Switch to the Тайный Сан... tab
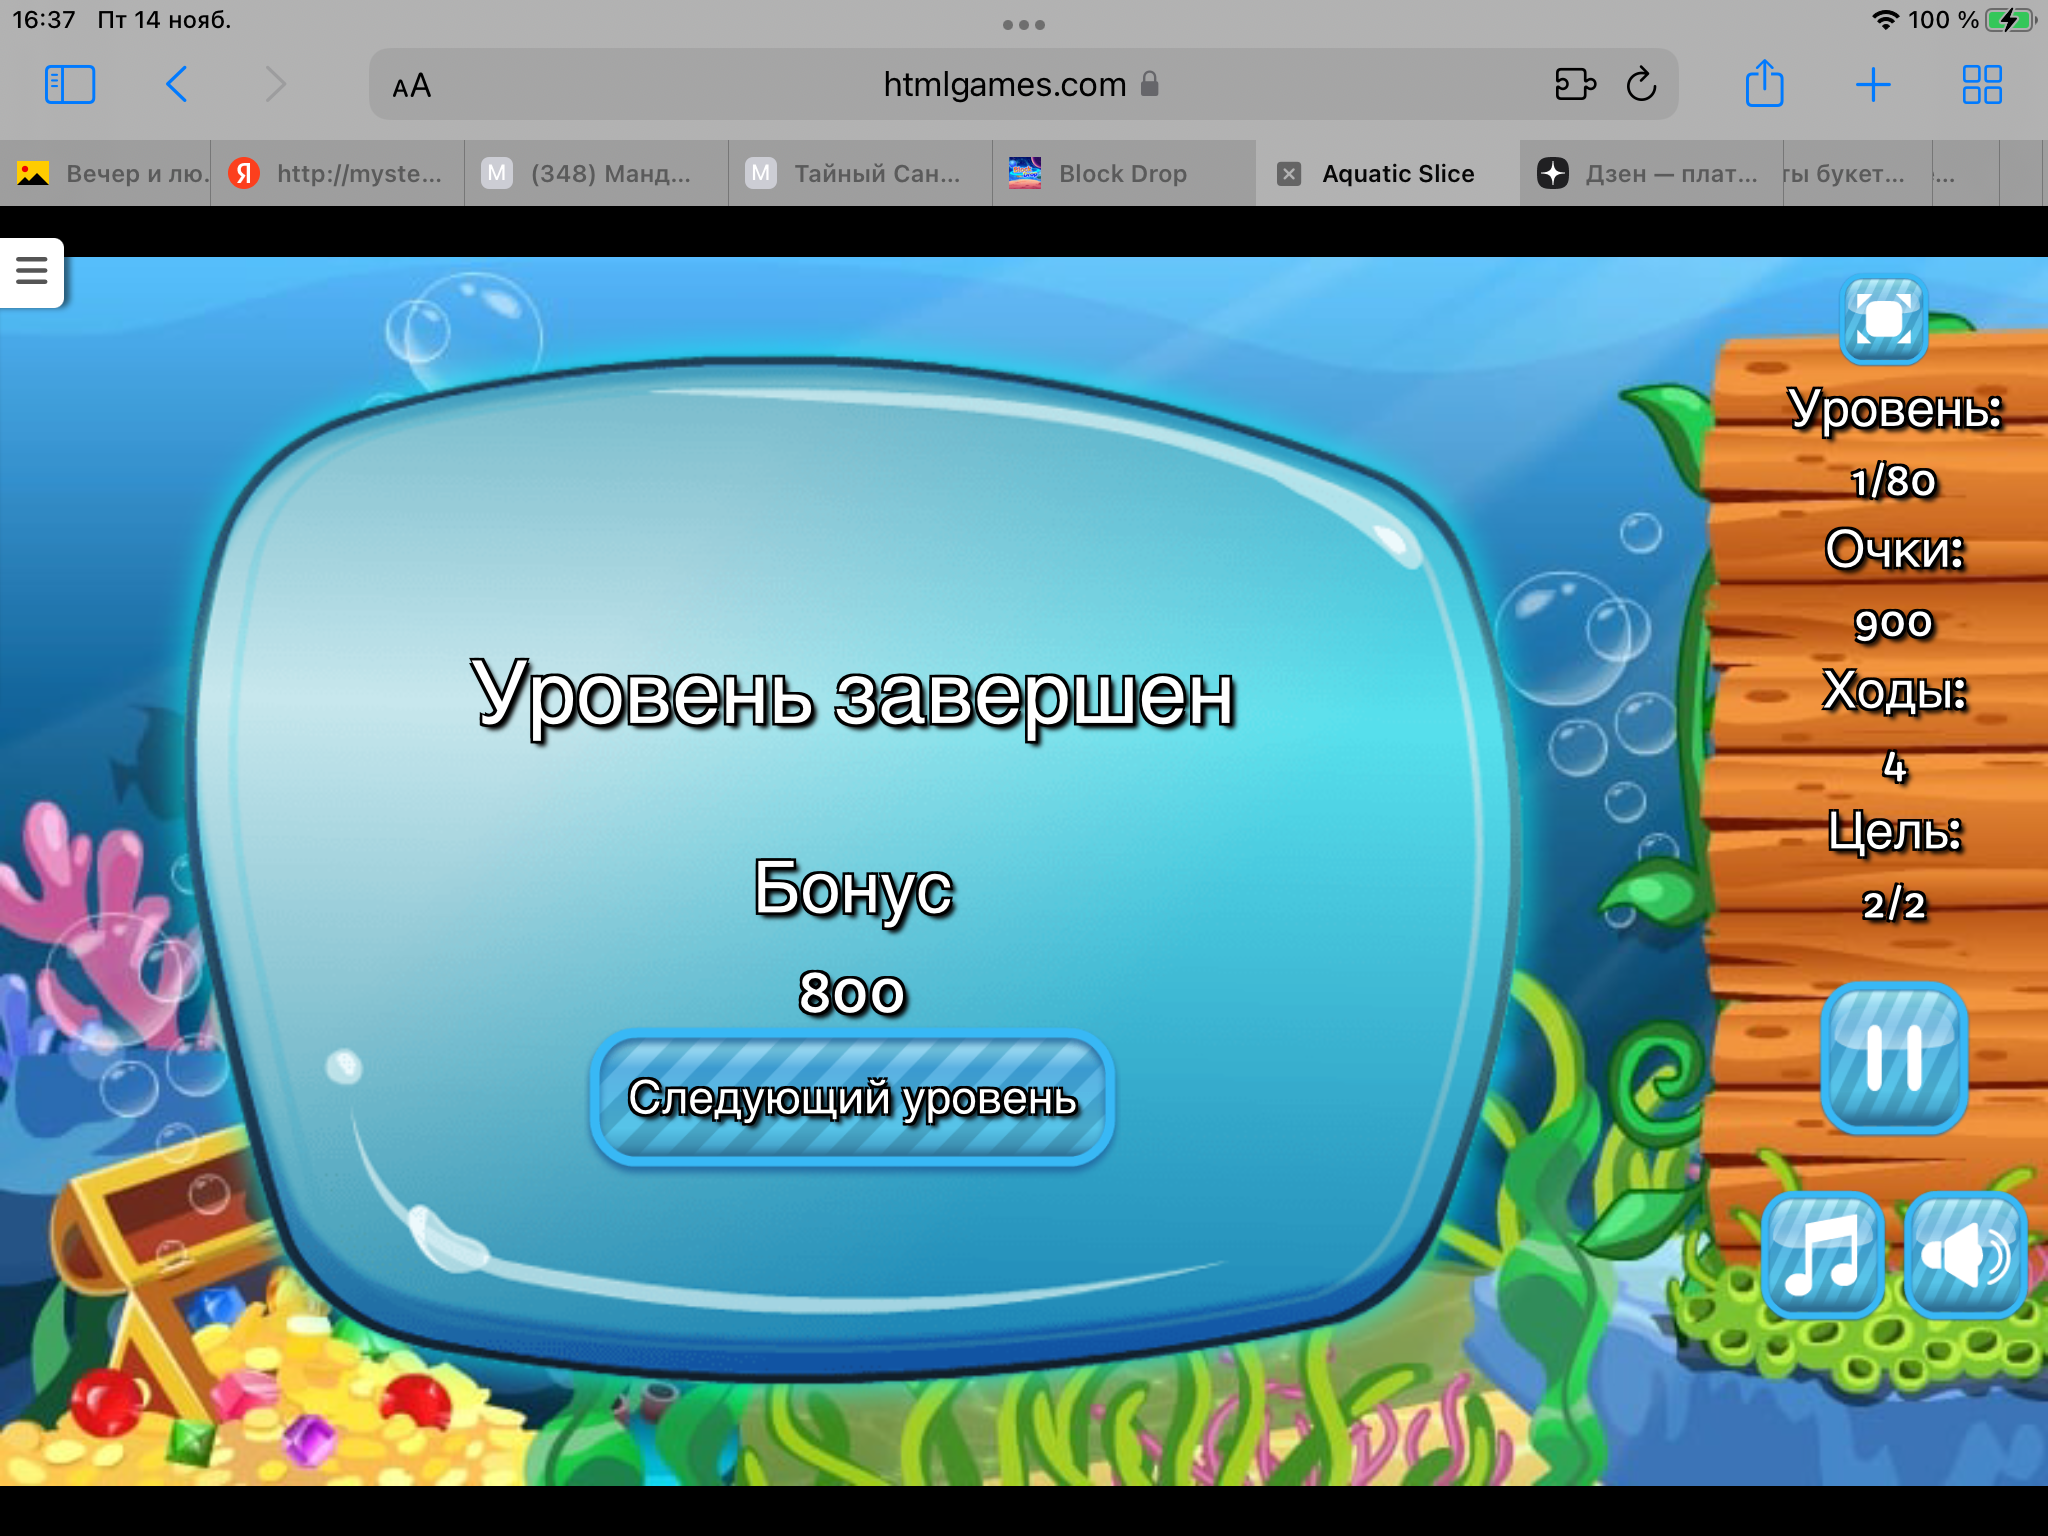The width and height of the screenshot is (2048, 1536). click(860, 174)
